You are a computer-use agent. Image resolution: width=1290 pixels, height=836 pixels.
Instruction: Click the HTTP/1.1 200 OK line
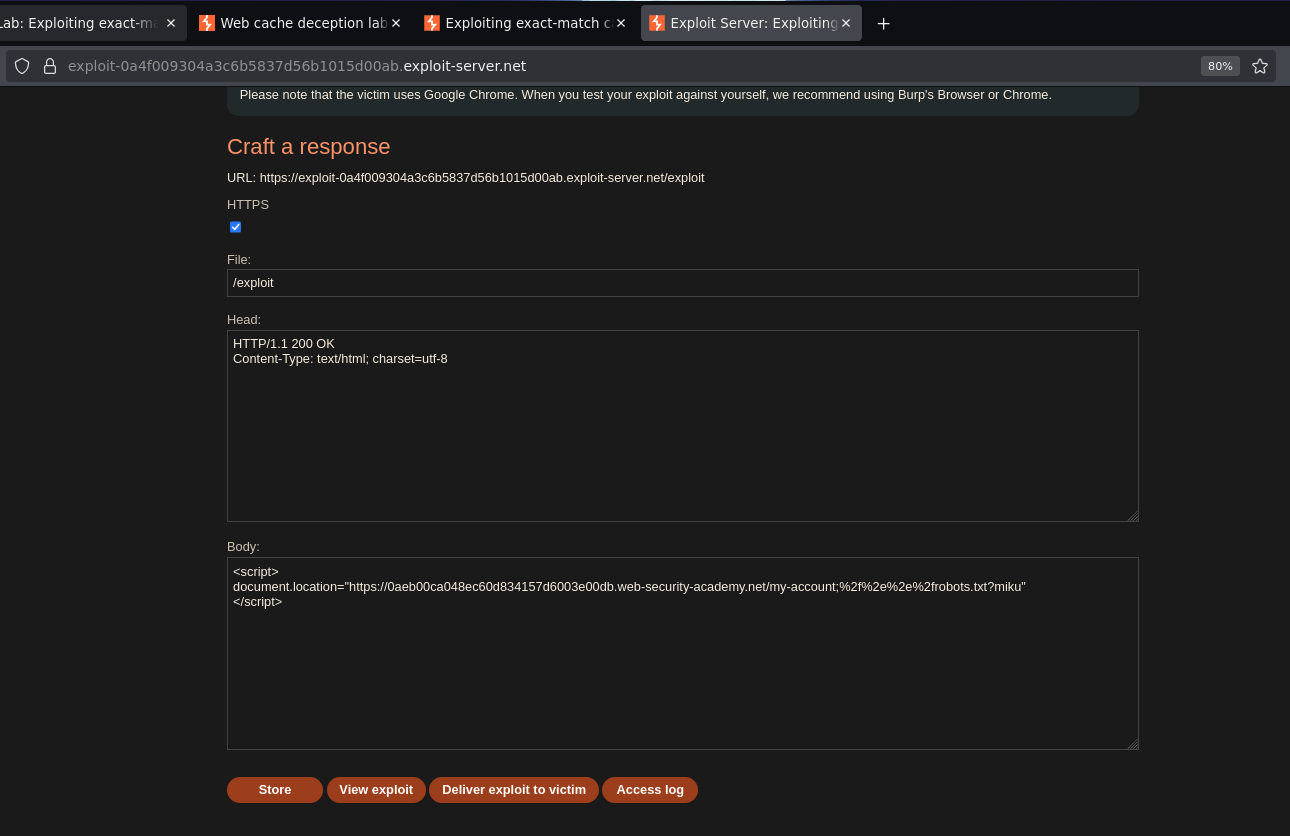(x=284, y=343)
